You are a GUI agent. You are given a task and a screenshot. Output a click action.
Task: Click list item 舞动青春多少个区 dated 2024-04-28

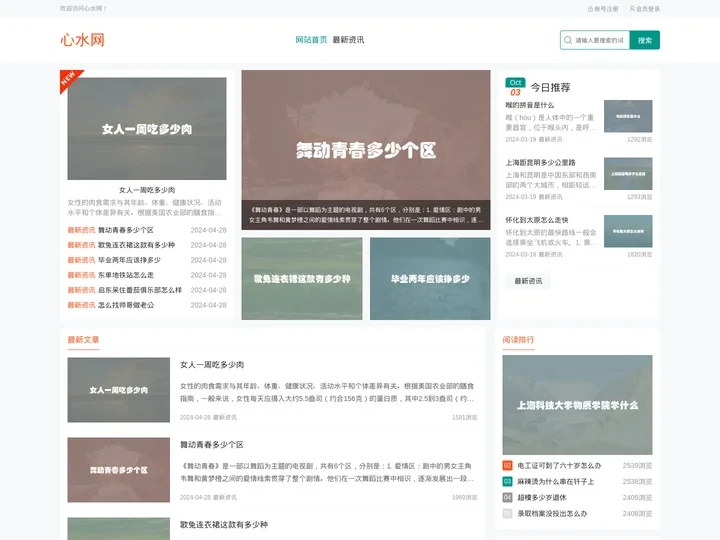point(126,230)
